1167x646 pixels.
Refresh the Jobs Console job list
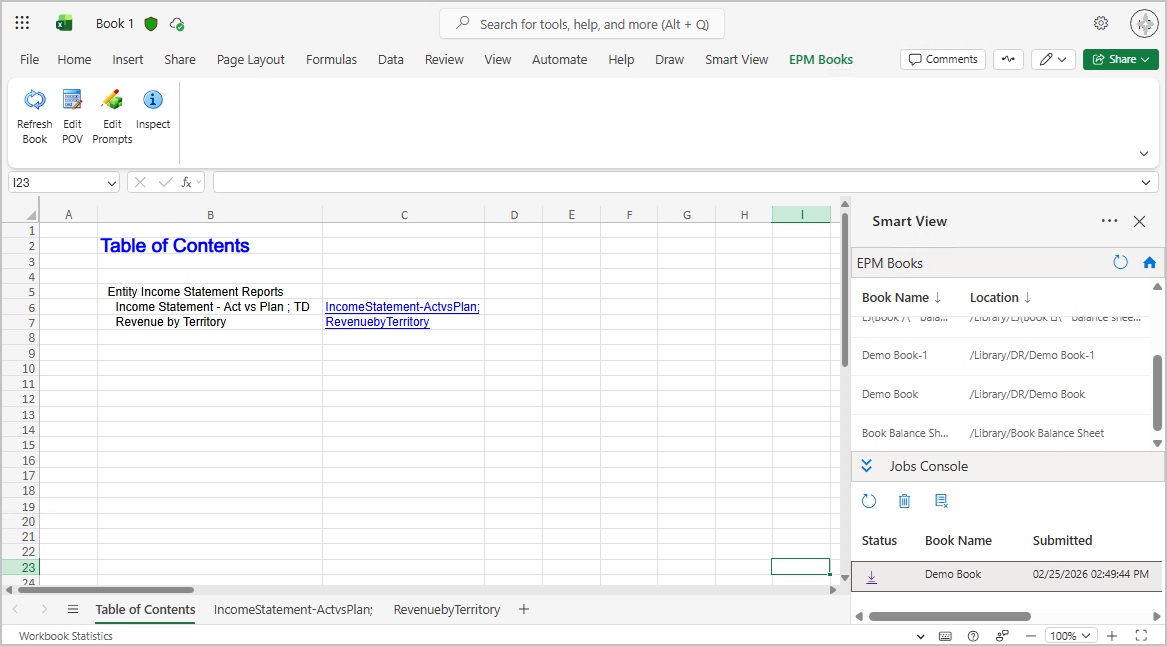coord(868,501)
